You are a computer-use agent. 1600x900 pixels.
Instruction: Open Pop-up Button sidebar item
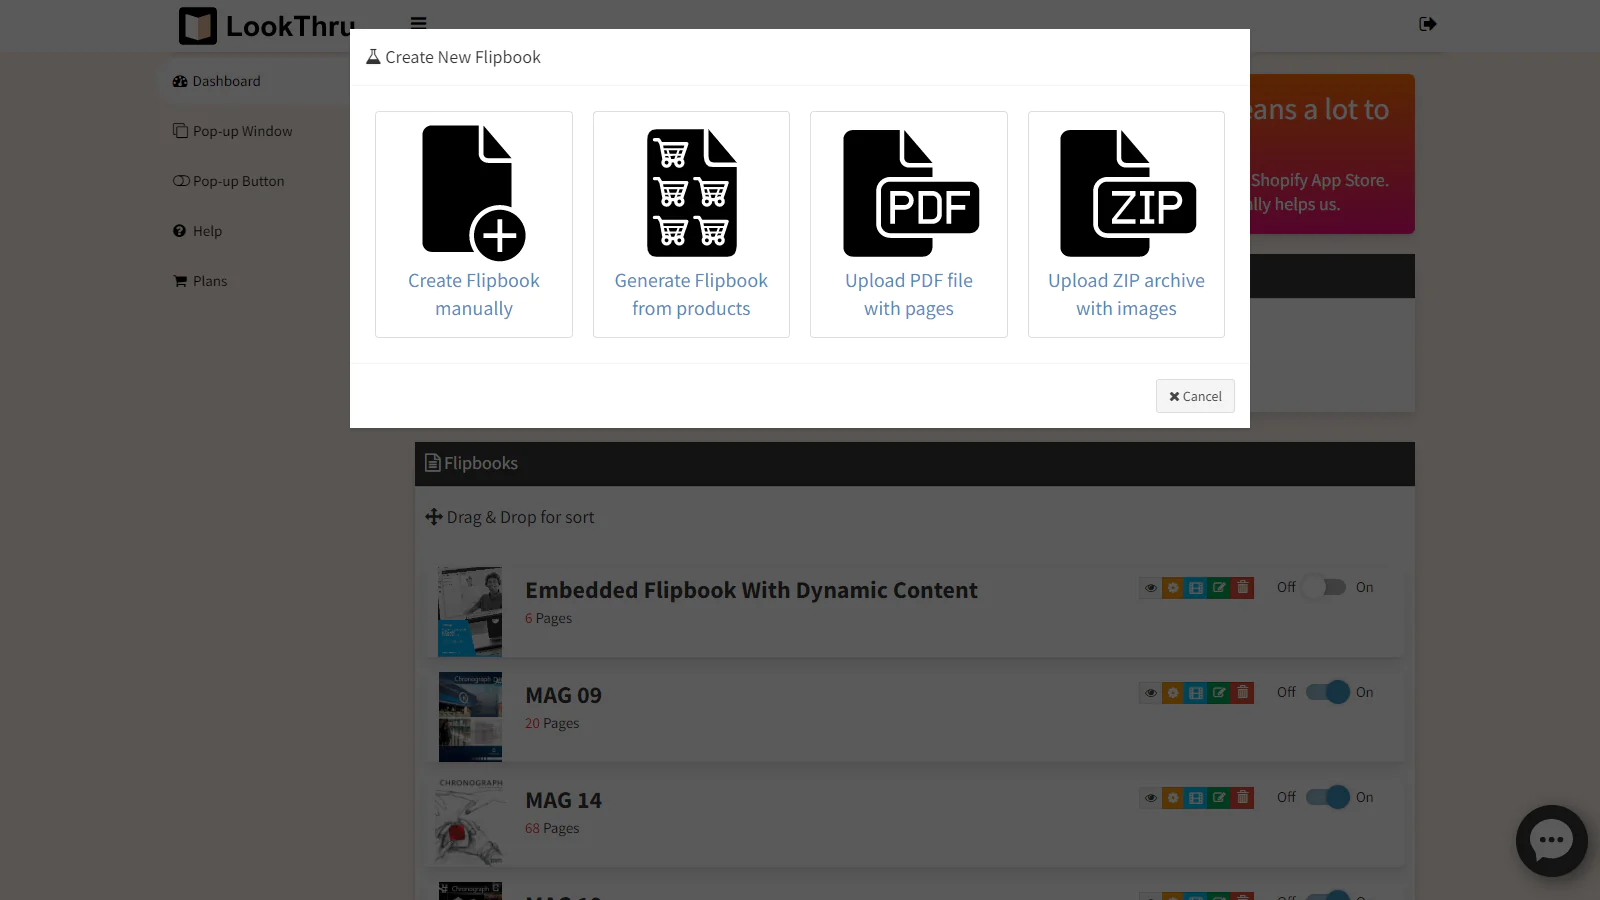tap(229, 181)
